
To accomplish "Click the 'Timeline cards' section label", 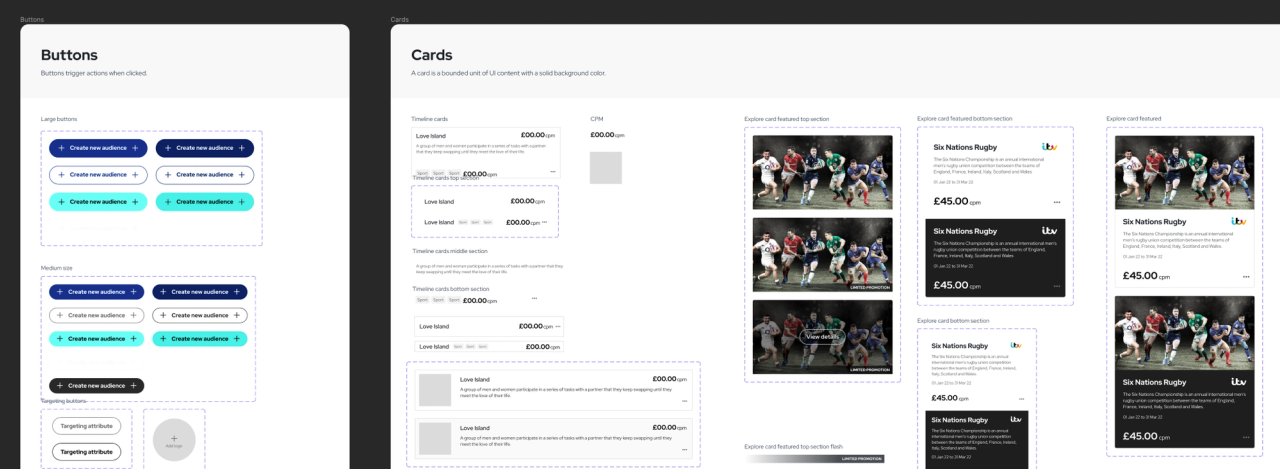I will pyautogui.click(x=430, y=119).
